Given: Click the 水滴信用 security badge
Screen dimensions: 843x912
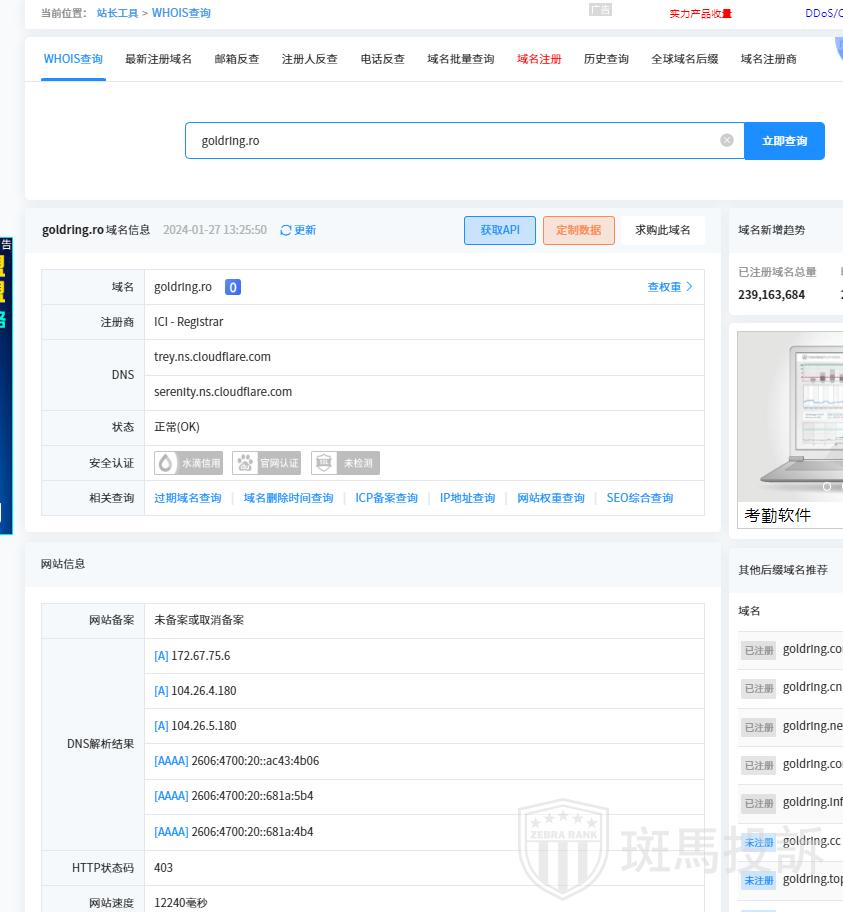Looking at the screenshot, I should pos(189,463).
